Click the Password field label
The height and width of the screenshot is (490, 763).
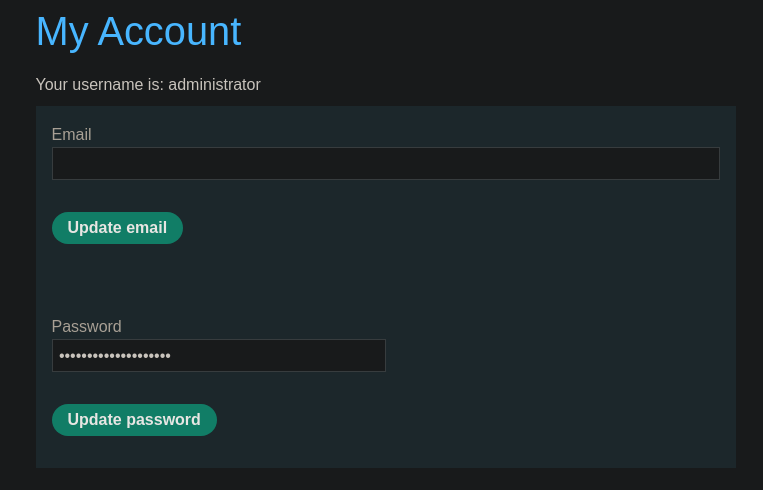tap(86, 327)
